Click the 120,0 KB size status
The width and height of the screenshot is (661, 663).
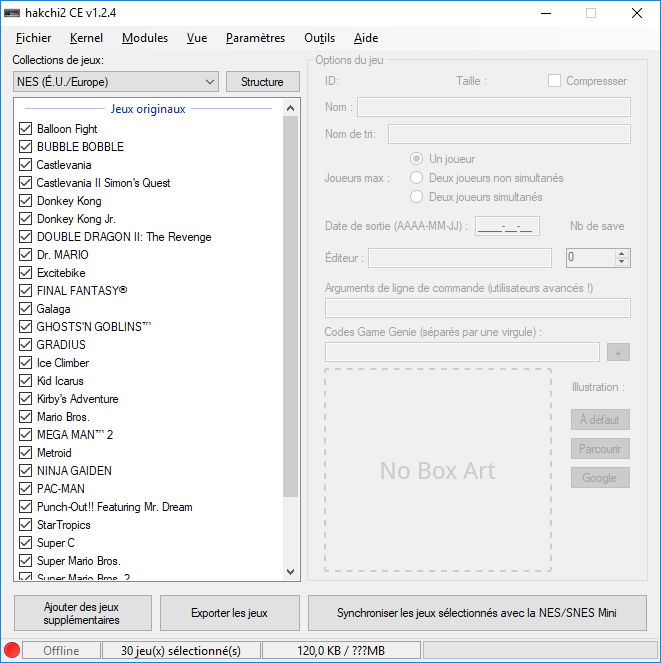[341, 650]
